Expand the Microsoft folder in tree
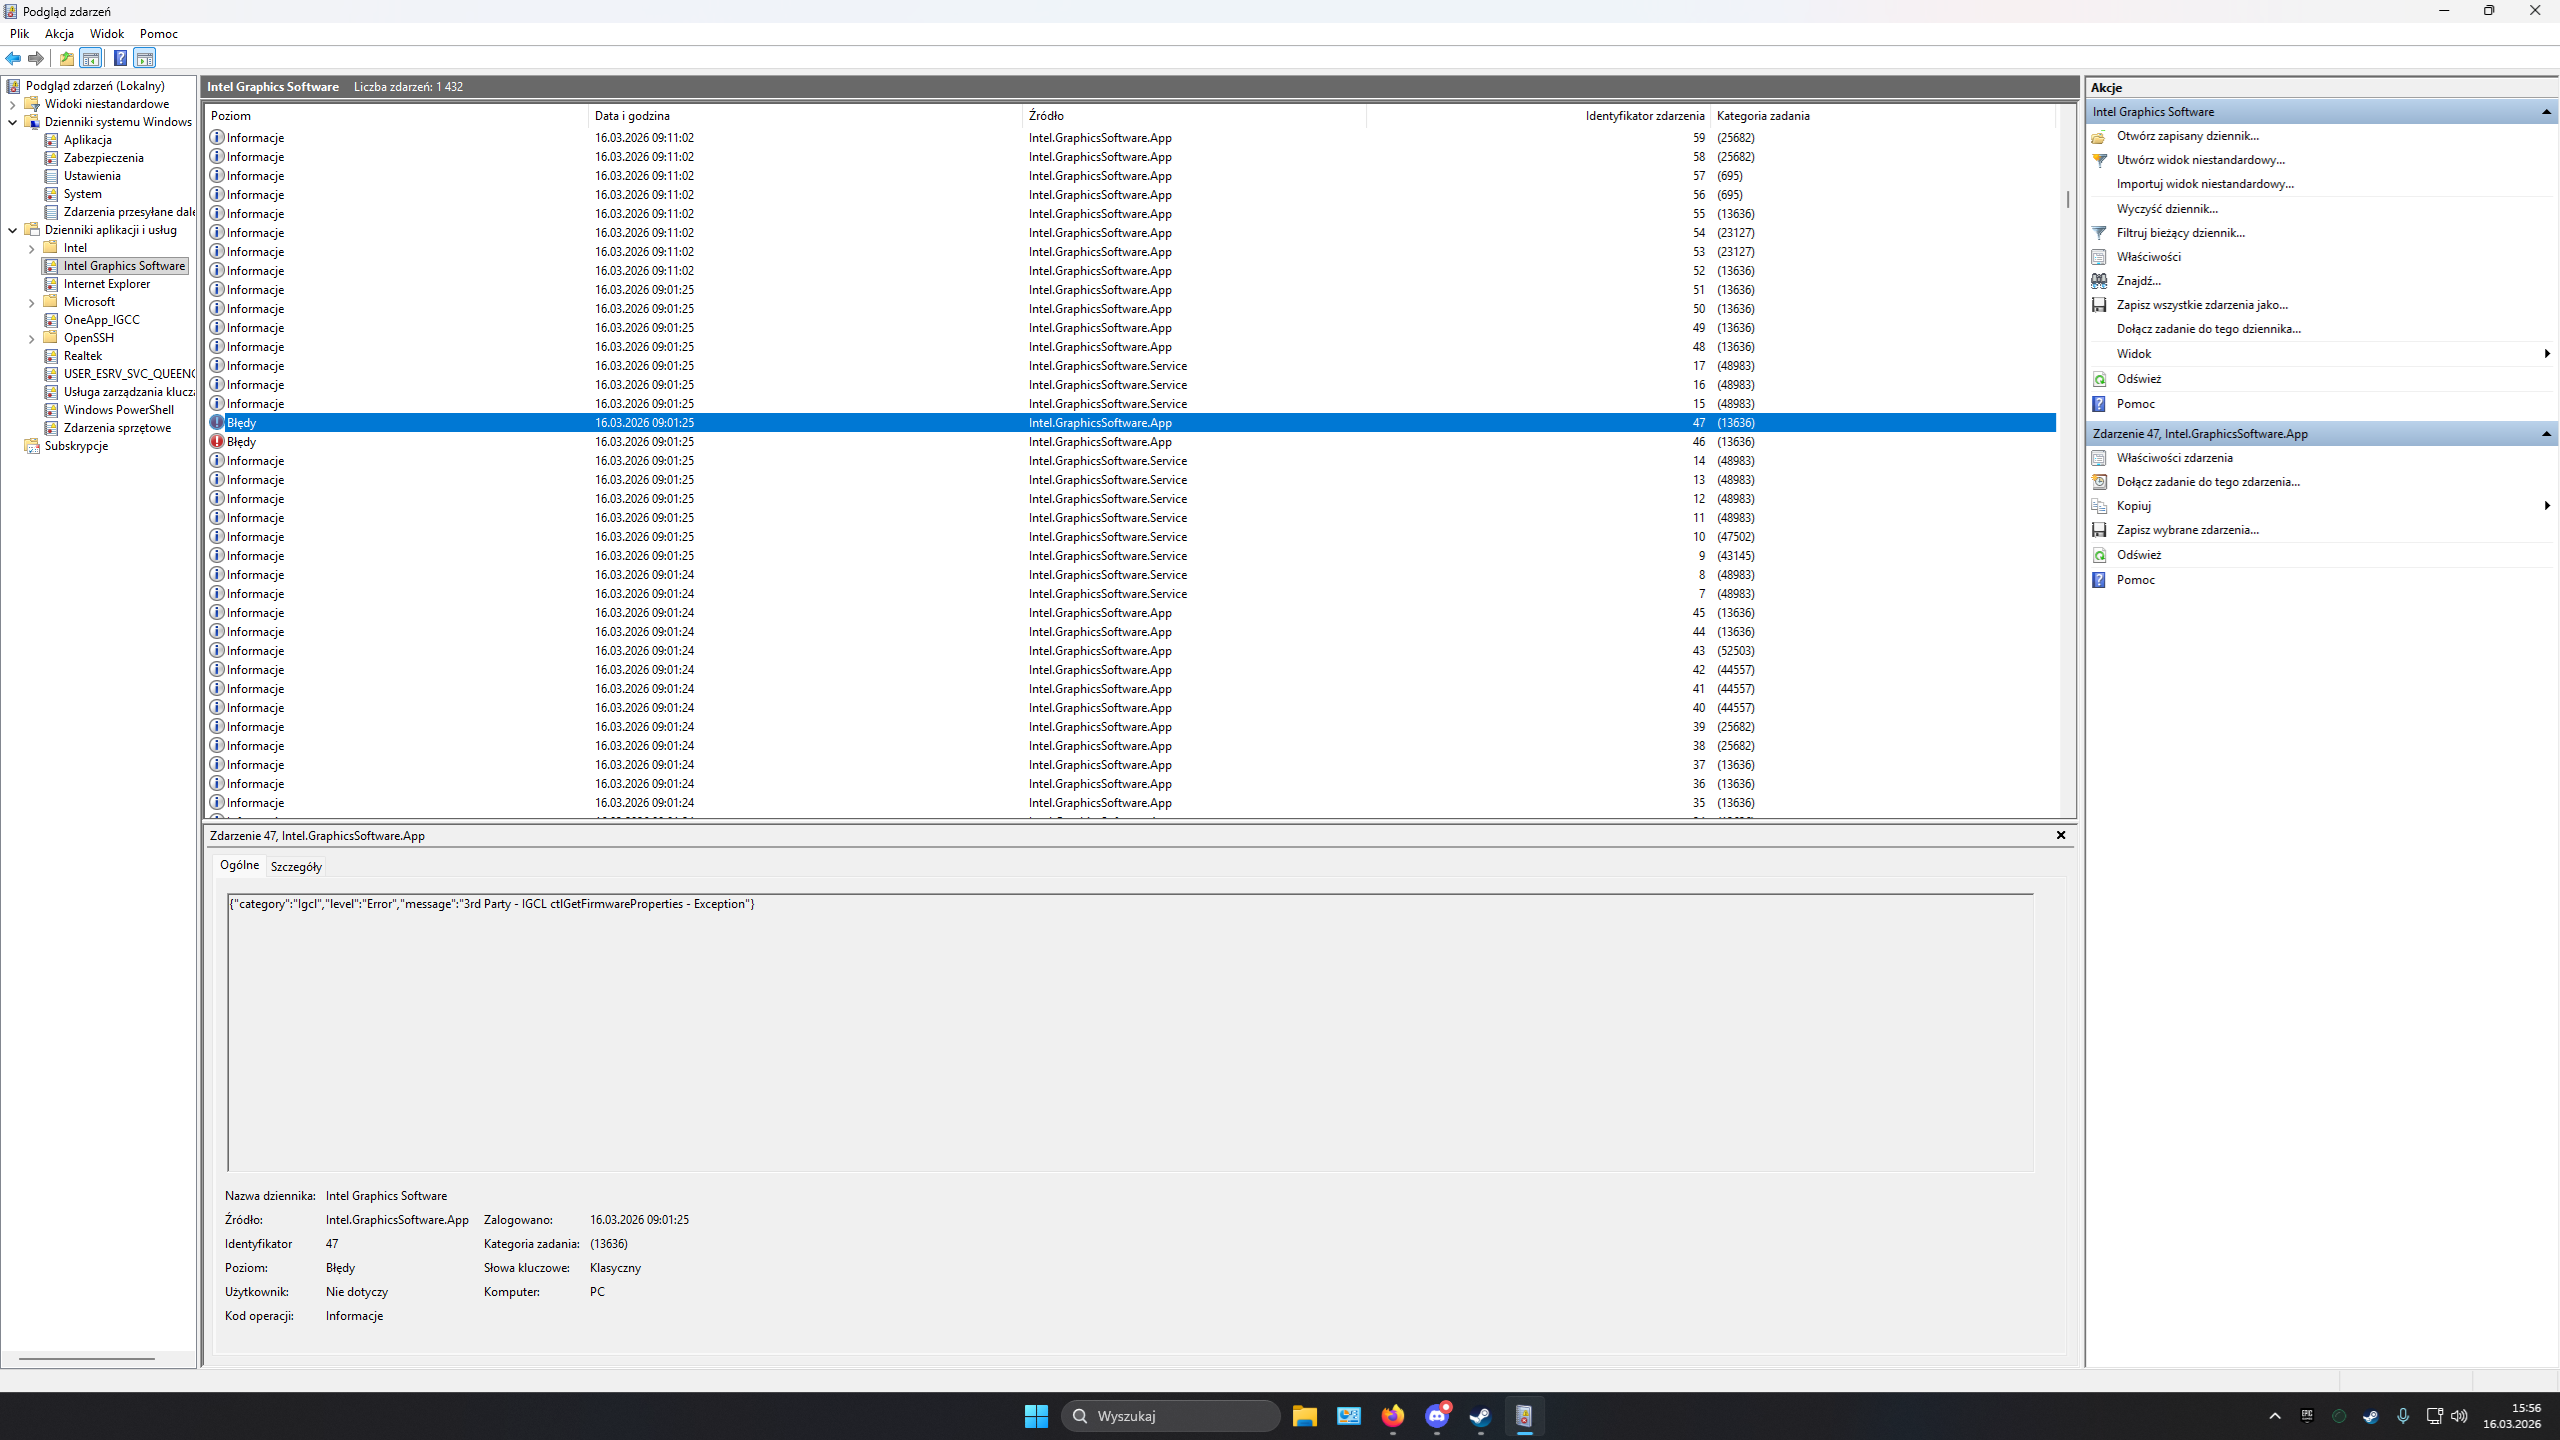2560x1440 pixels. [x=31, y=302]
